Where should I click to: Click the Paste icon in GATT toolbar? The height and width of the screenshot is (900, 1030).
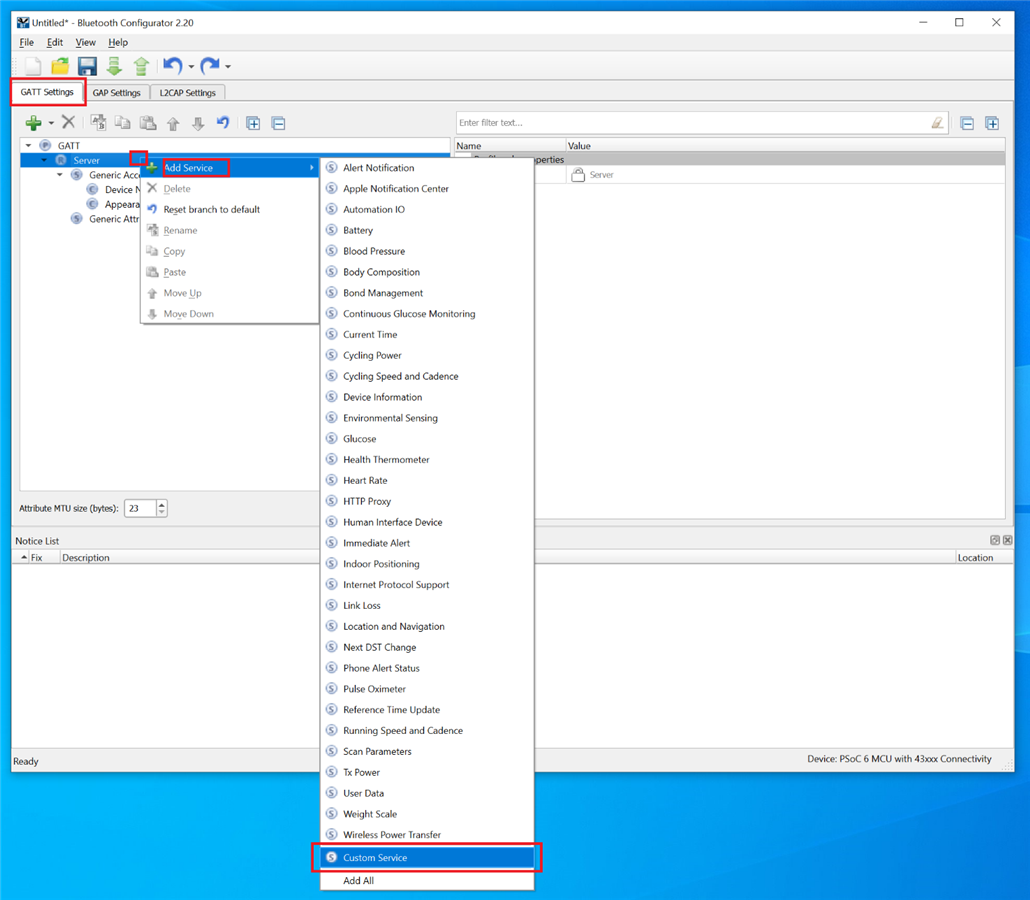click(x=148, y=122)
